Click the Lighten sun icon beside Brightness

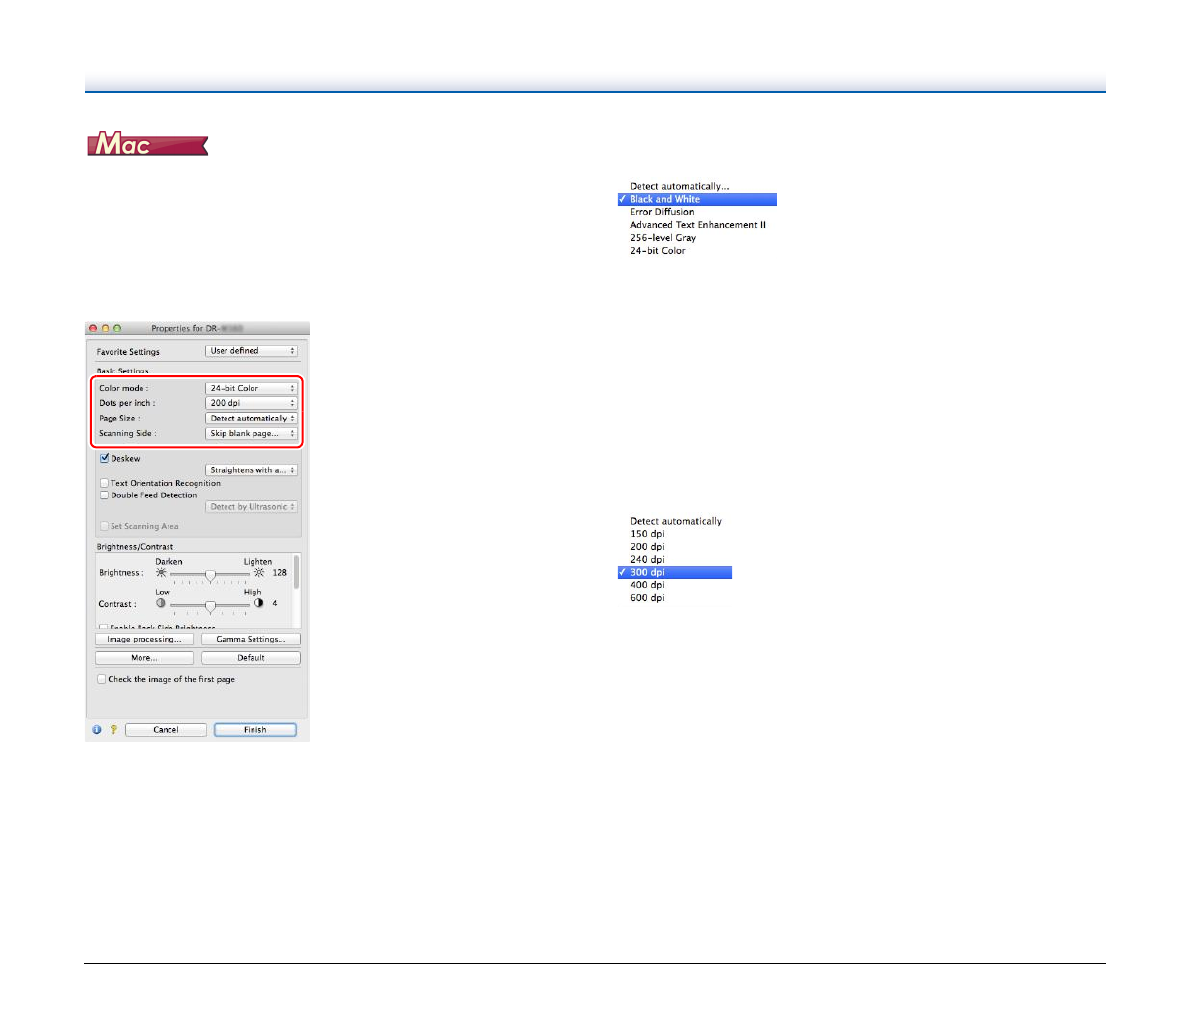259,573
